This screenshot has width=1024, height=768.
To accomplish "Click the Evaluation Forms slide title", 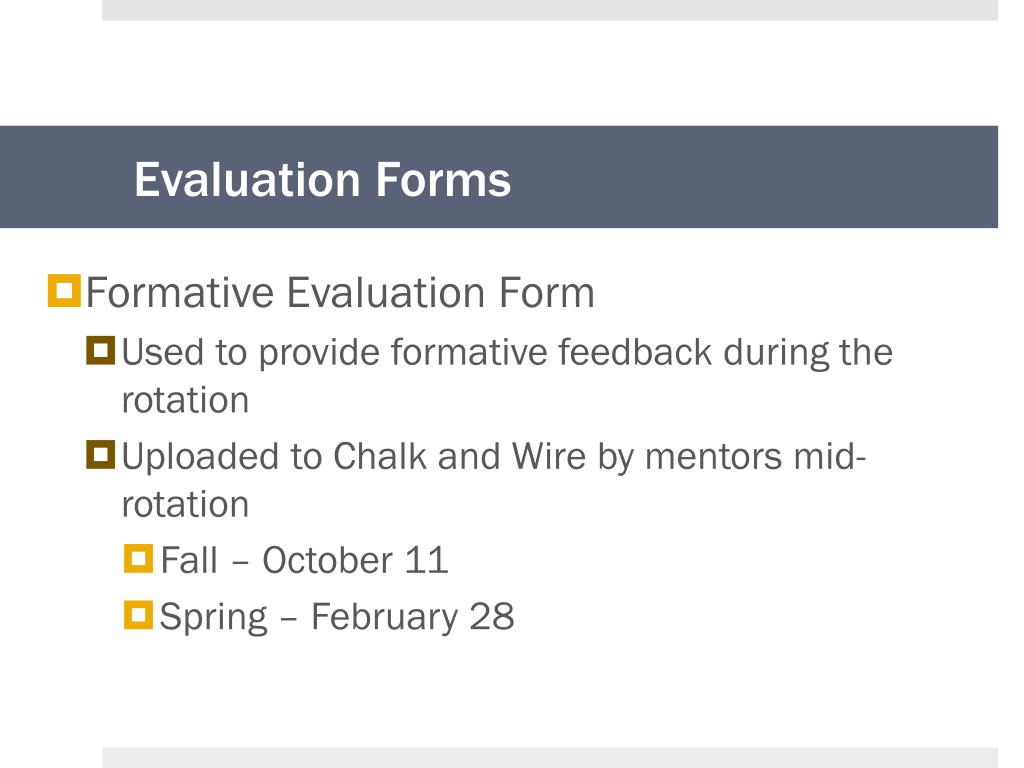I will pos(323,180).
